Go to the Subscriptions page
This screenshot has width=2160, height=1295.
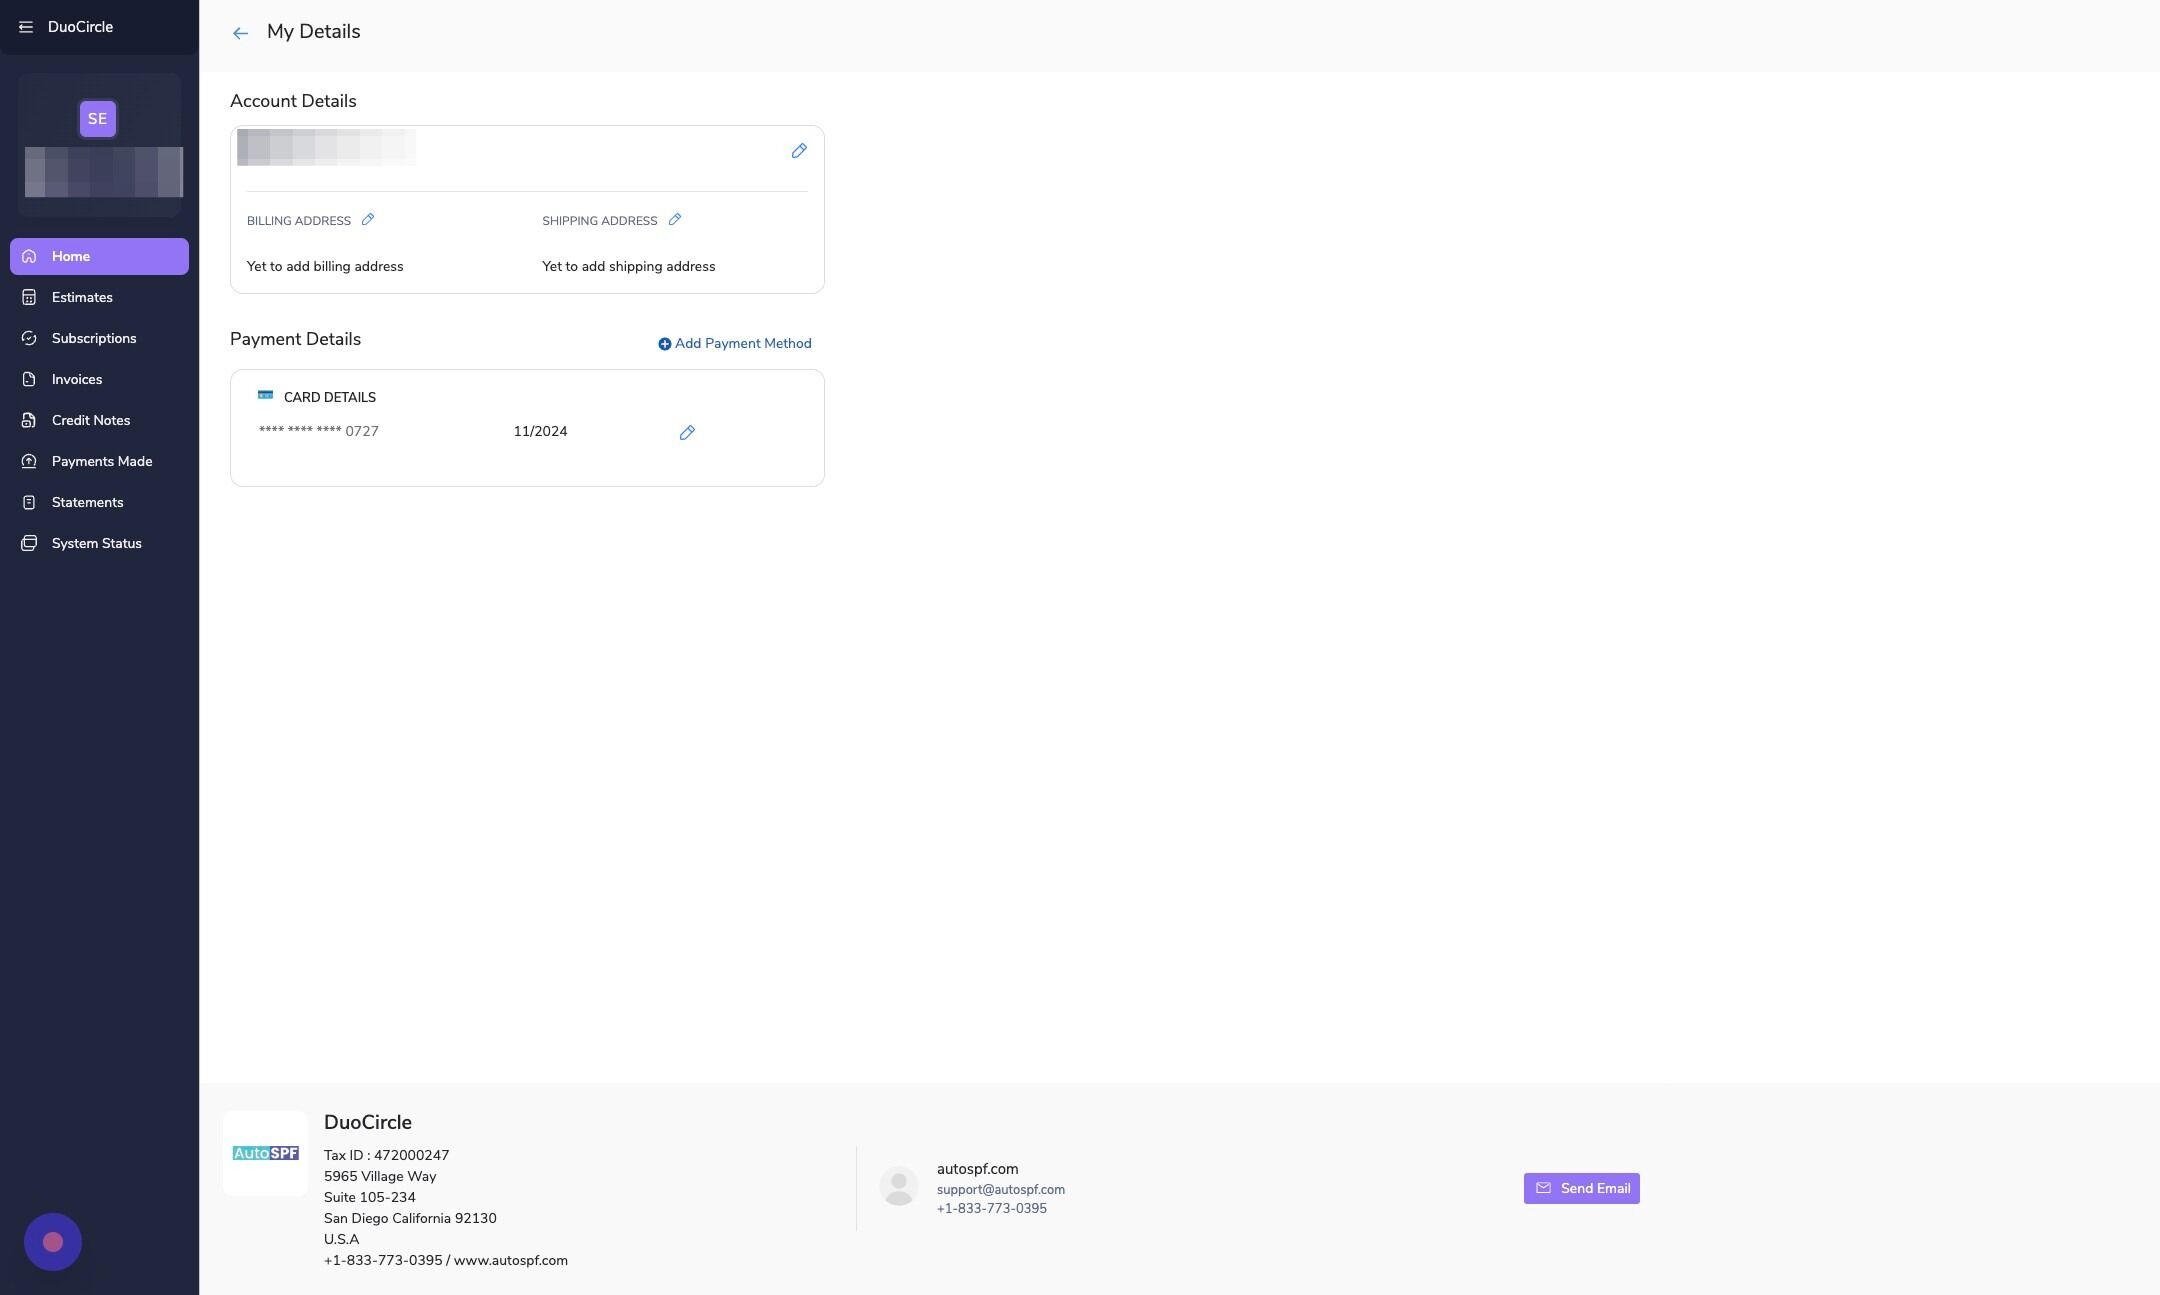coord(93,338)
